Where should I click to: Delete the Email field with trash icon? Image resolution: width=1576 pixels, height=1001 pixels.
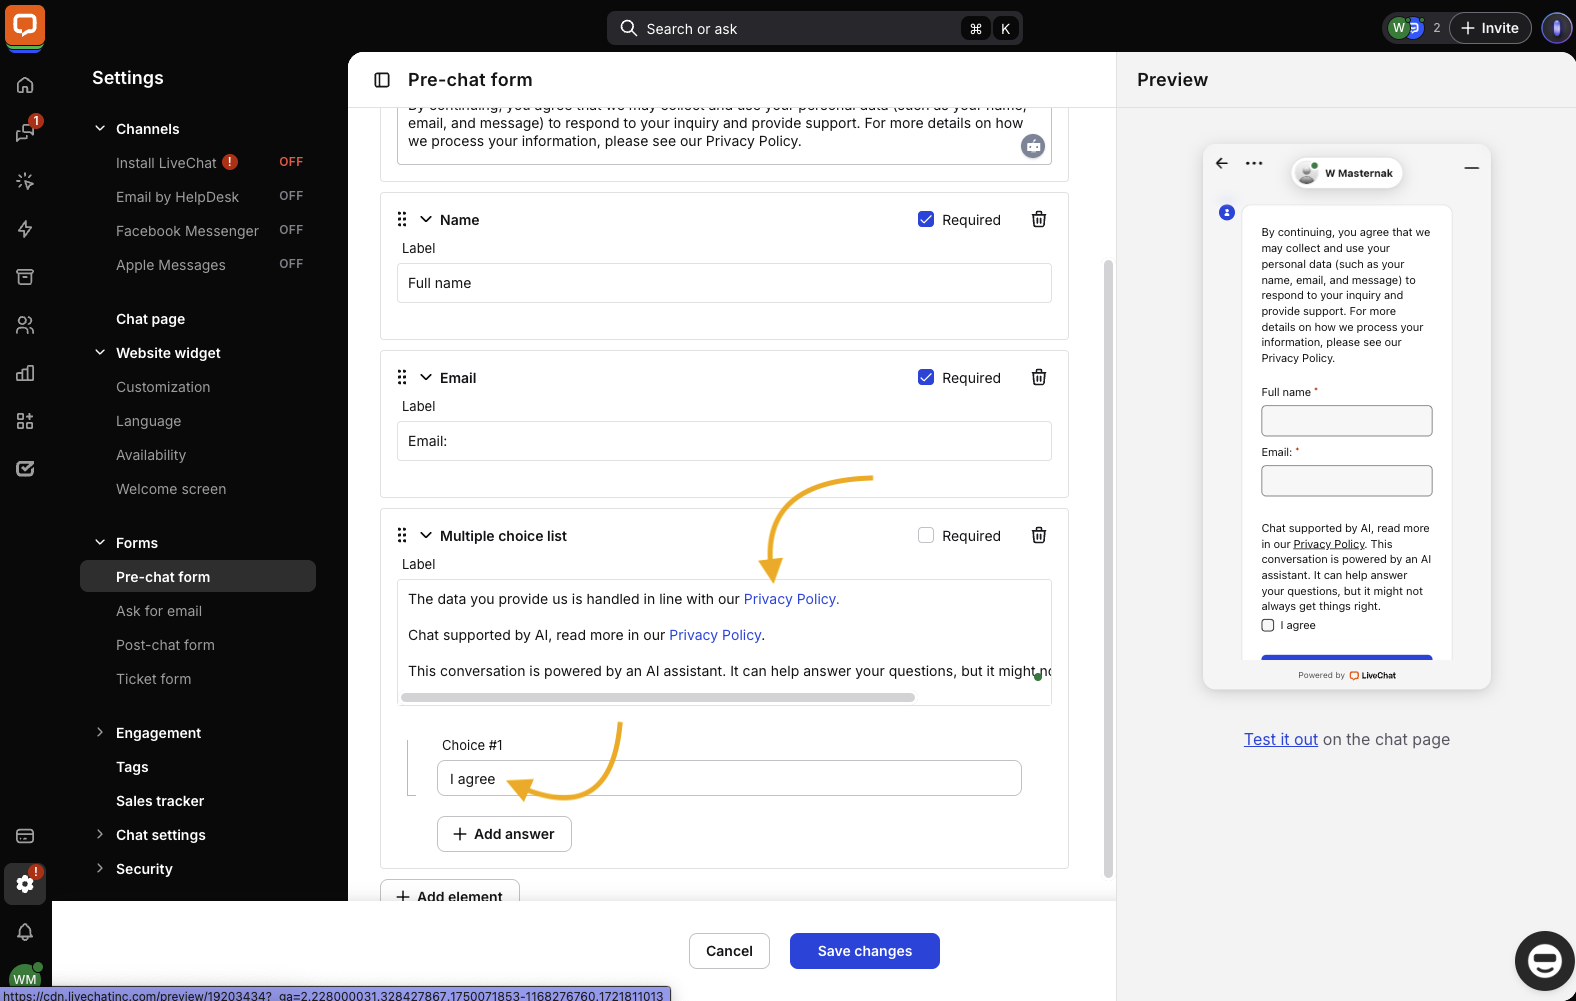click(1039, 377)
